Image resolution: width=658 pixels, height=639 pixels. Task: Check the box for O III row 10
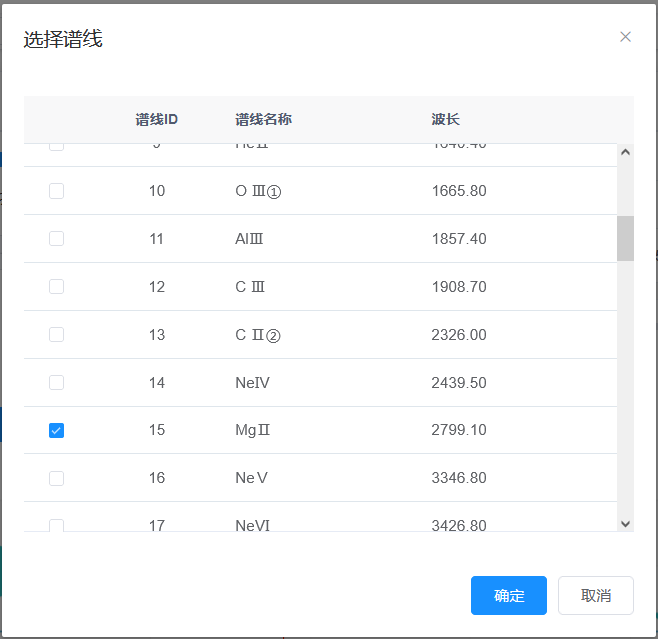coord(56,191)
